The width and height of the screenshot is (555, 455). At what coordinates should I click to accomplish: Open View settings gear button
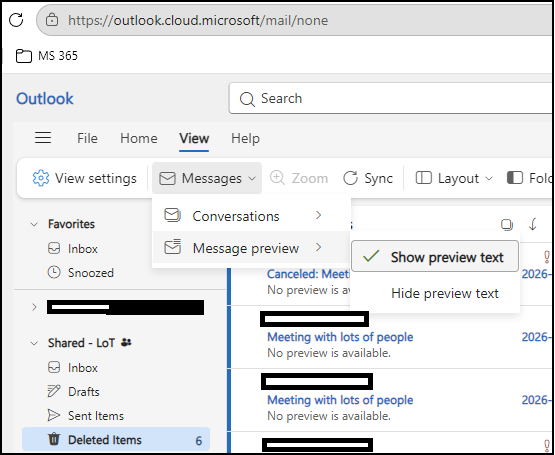(x=84, y=178)
